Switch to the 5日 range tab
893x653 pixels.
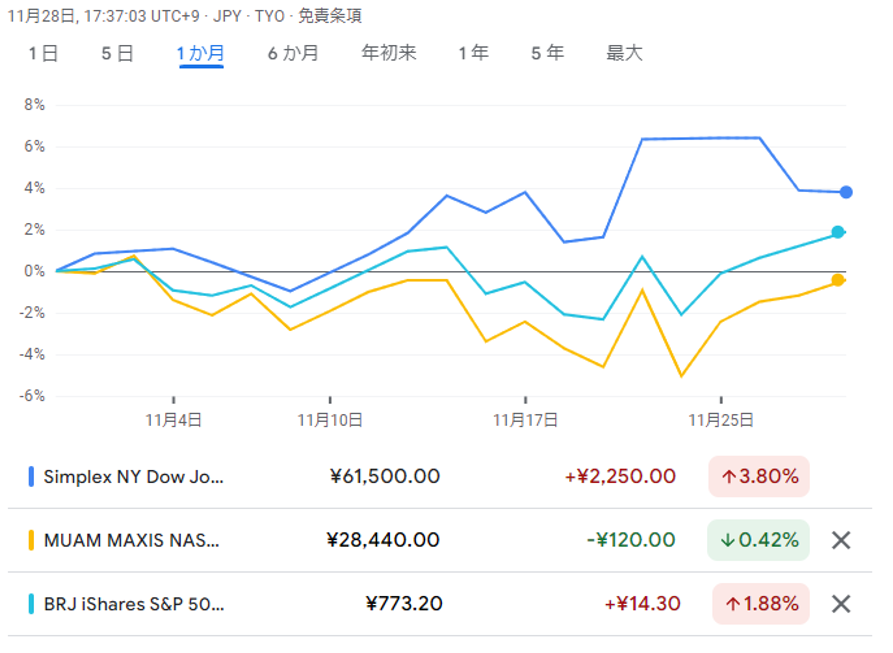pyautogui.click(x=117, y=54)
